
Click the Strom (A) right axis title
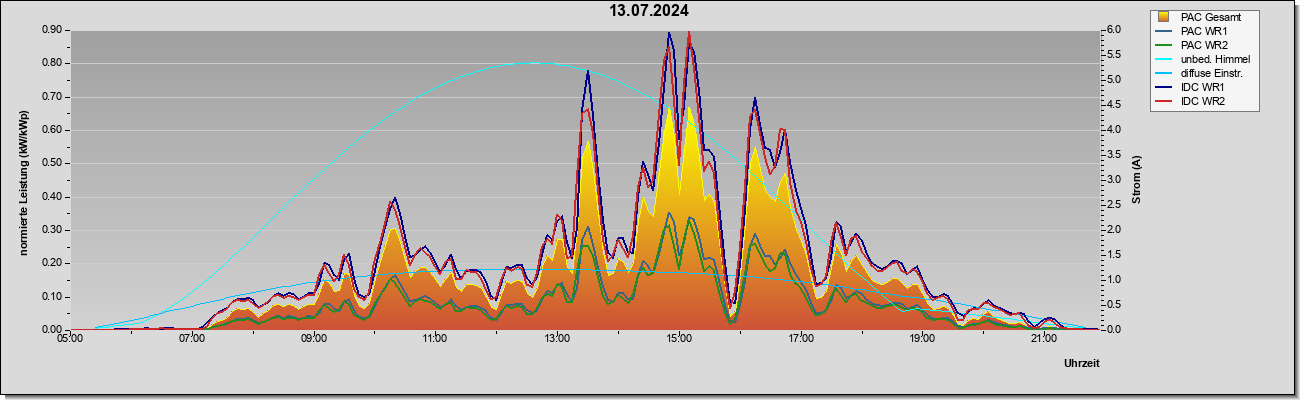1136,180
